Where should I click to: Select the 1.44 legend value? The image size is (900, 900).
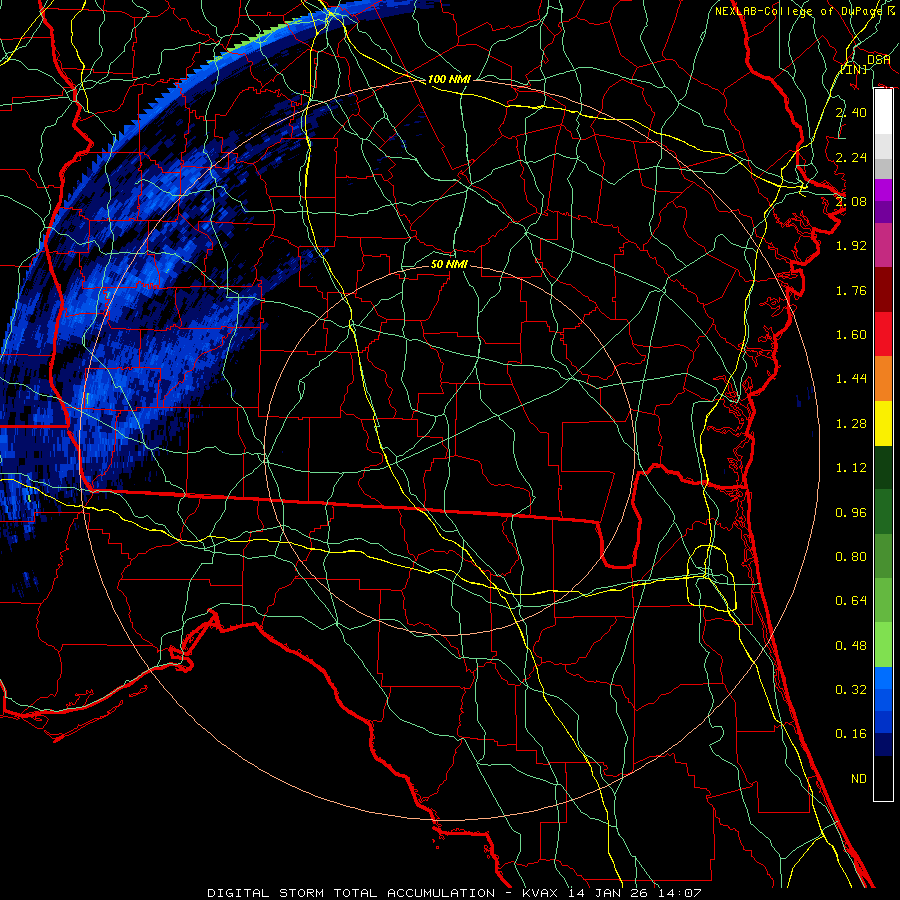click(x=851, y=379)
